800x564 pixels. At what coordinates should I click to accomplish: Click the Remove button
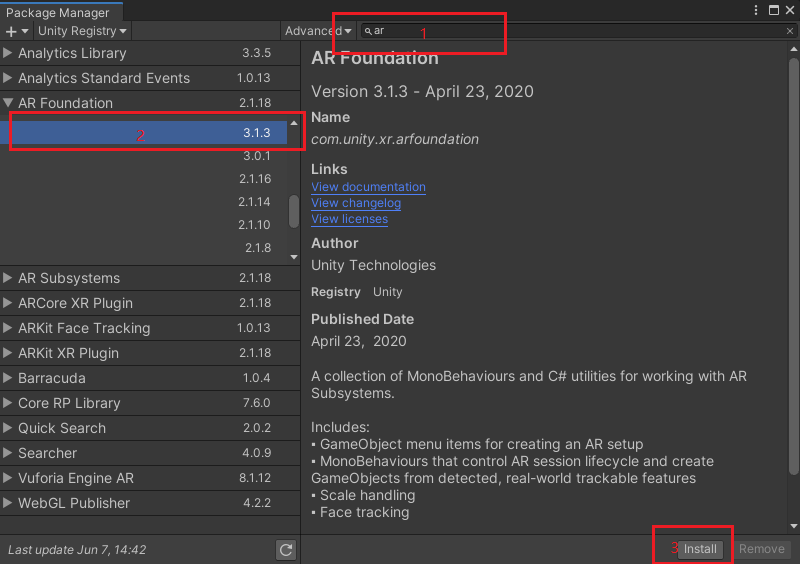(762, 549)
